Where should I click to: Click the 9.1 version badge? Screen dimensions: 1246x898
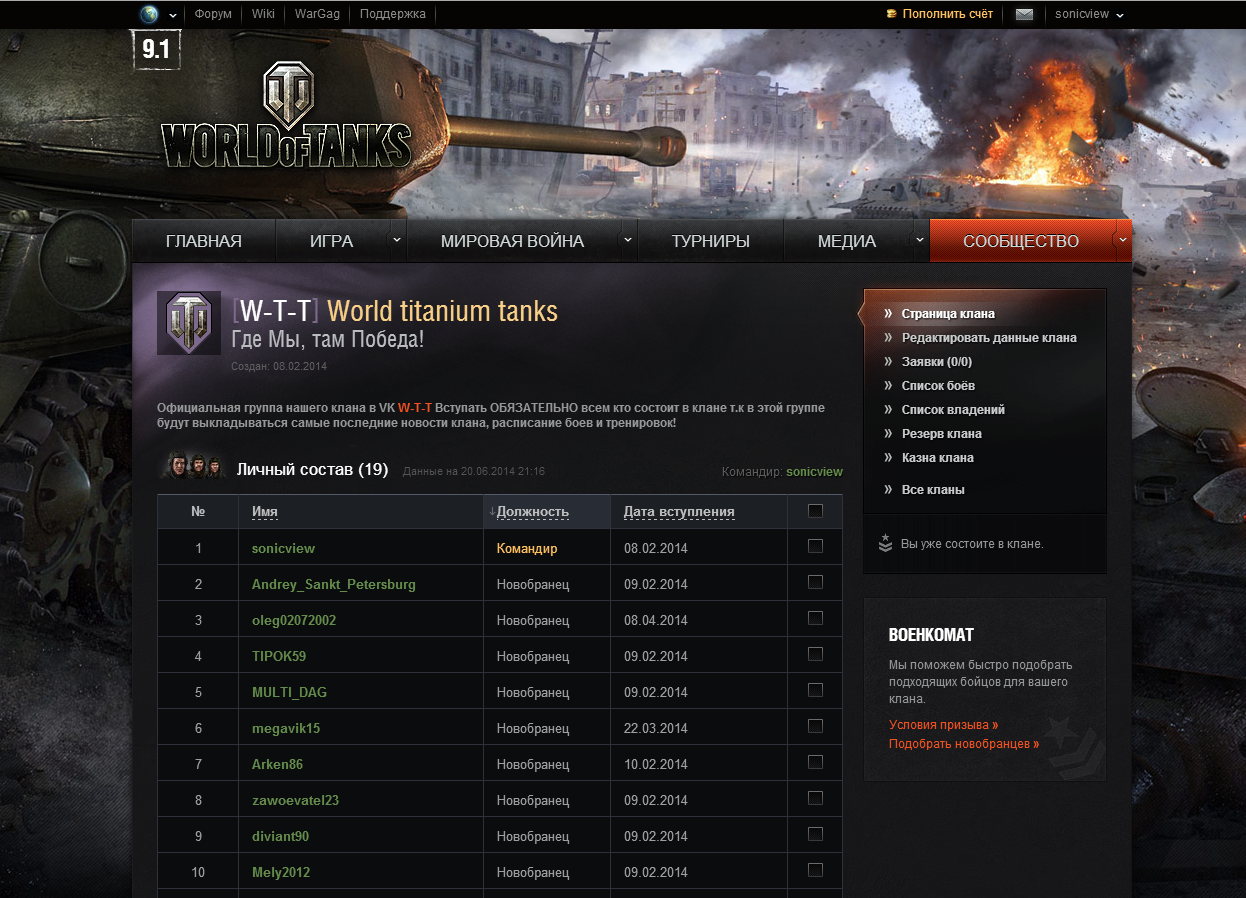coord(156,50)
